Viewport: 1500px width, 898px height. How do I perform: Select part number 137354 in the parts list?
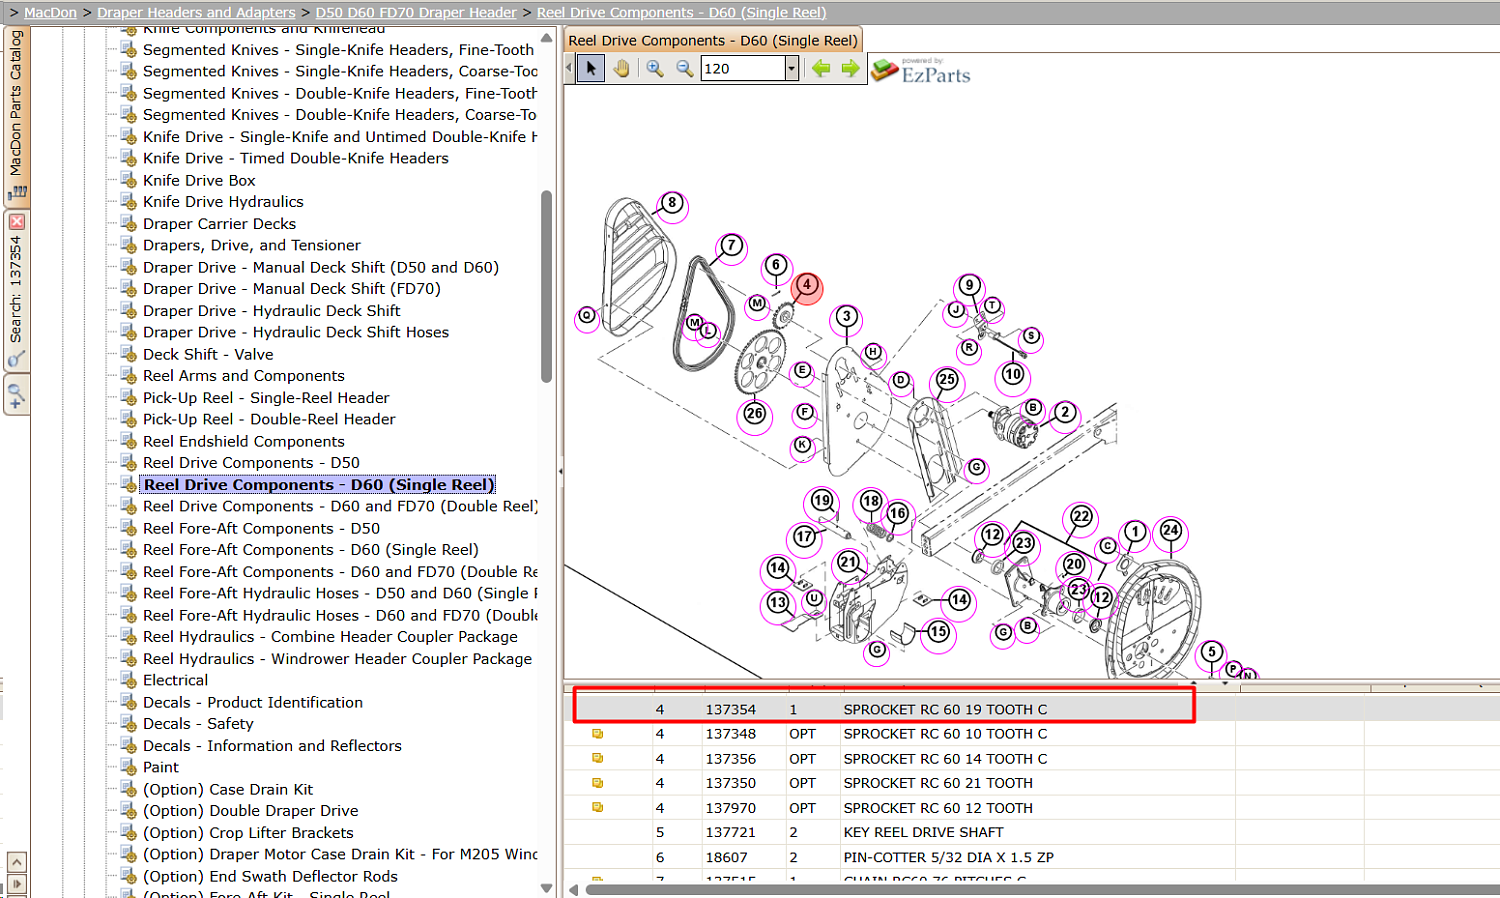731,709
